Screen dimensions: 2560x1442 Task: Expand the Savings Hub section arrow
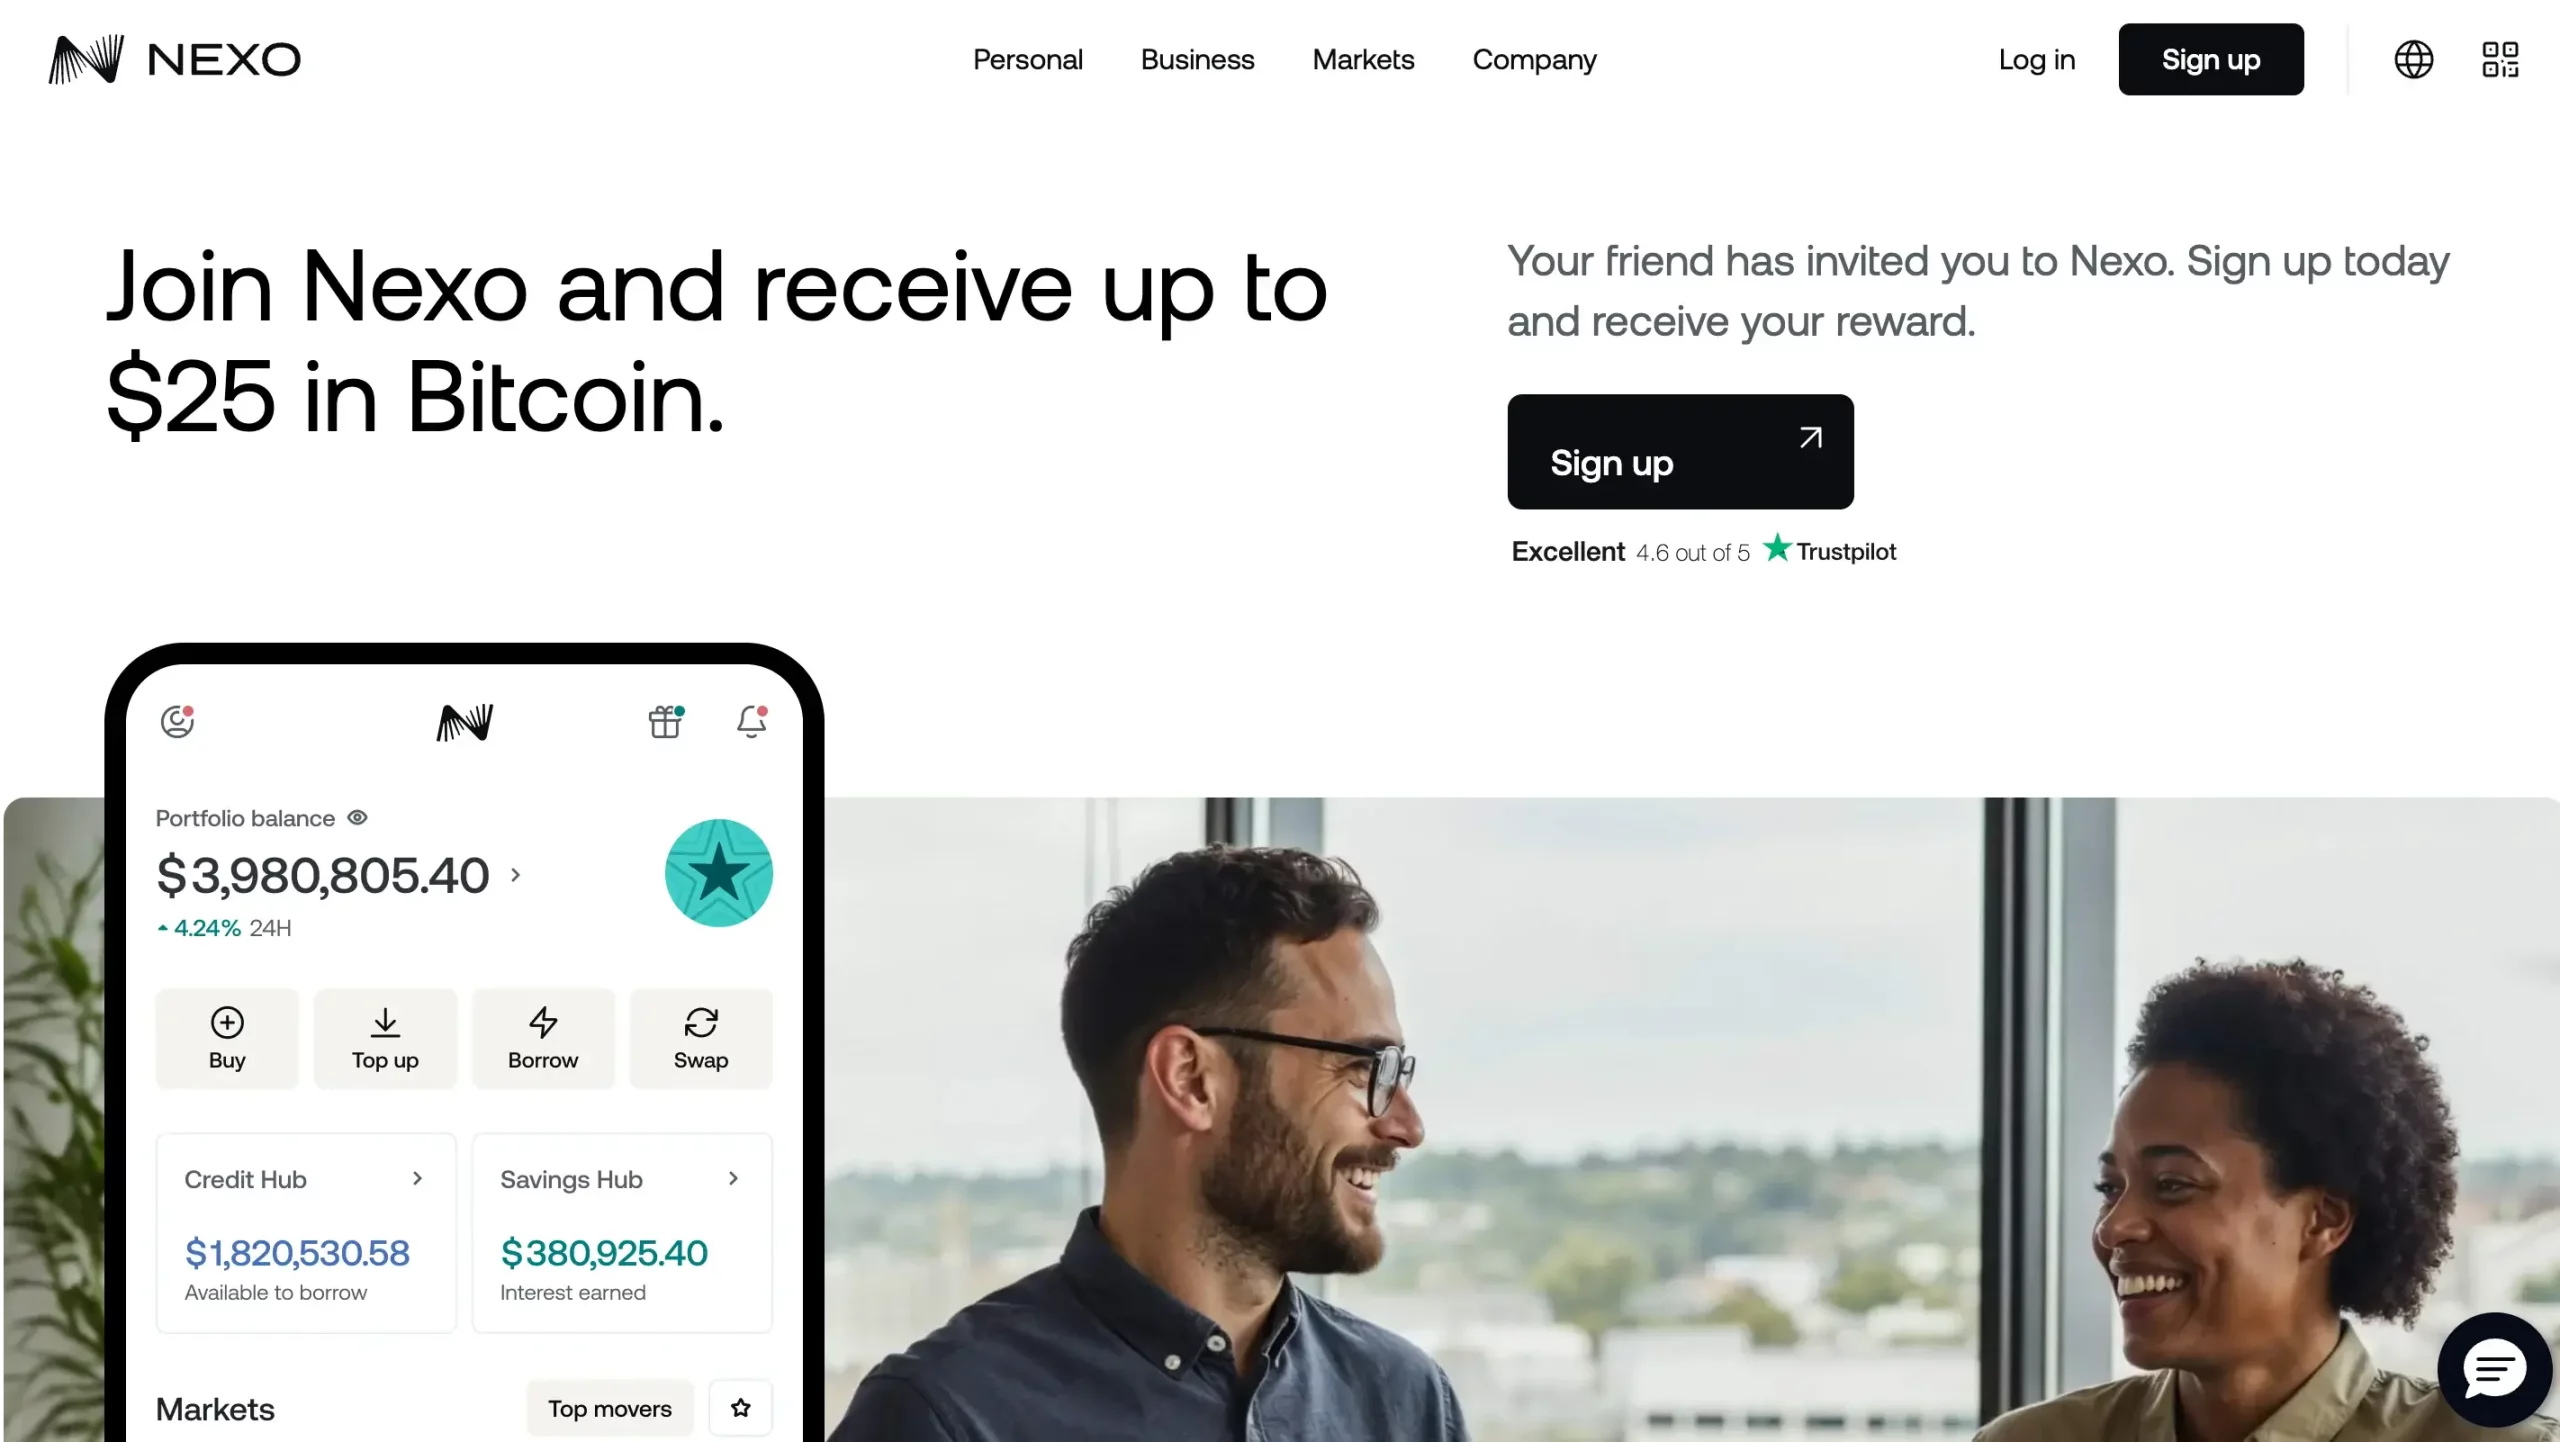(x=735, y=1178)
